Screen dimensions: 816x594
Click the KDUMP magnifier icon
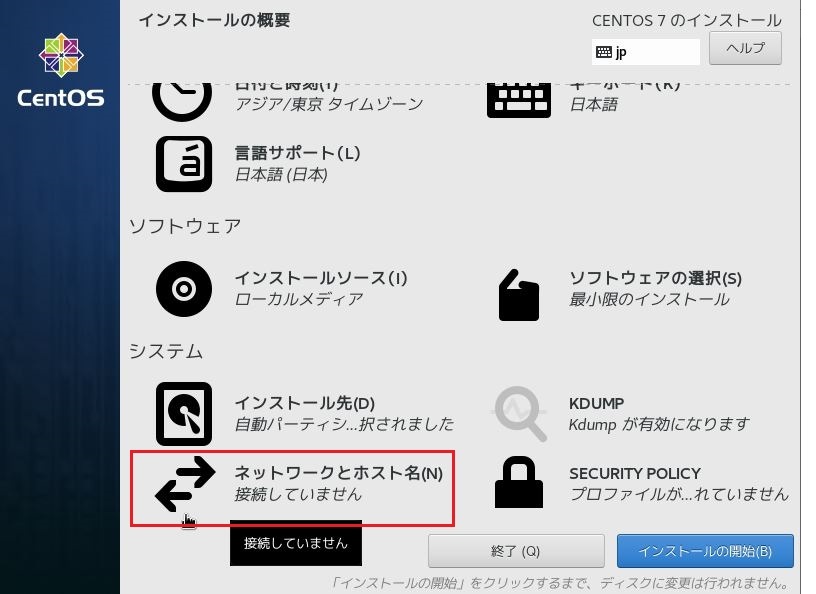[x=519, y=414]
